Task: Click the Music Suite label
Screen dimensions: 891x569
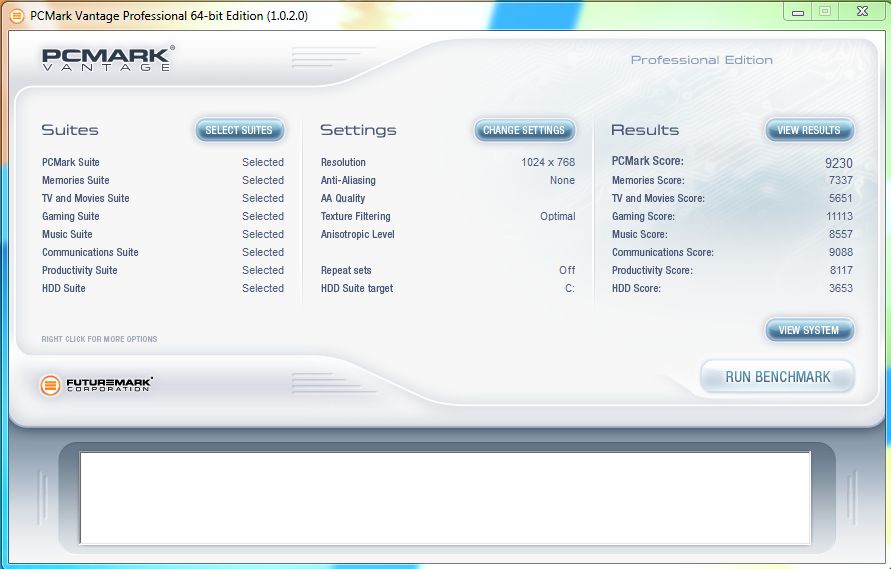Action: 67,234
